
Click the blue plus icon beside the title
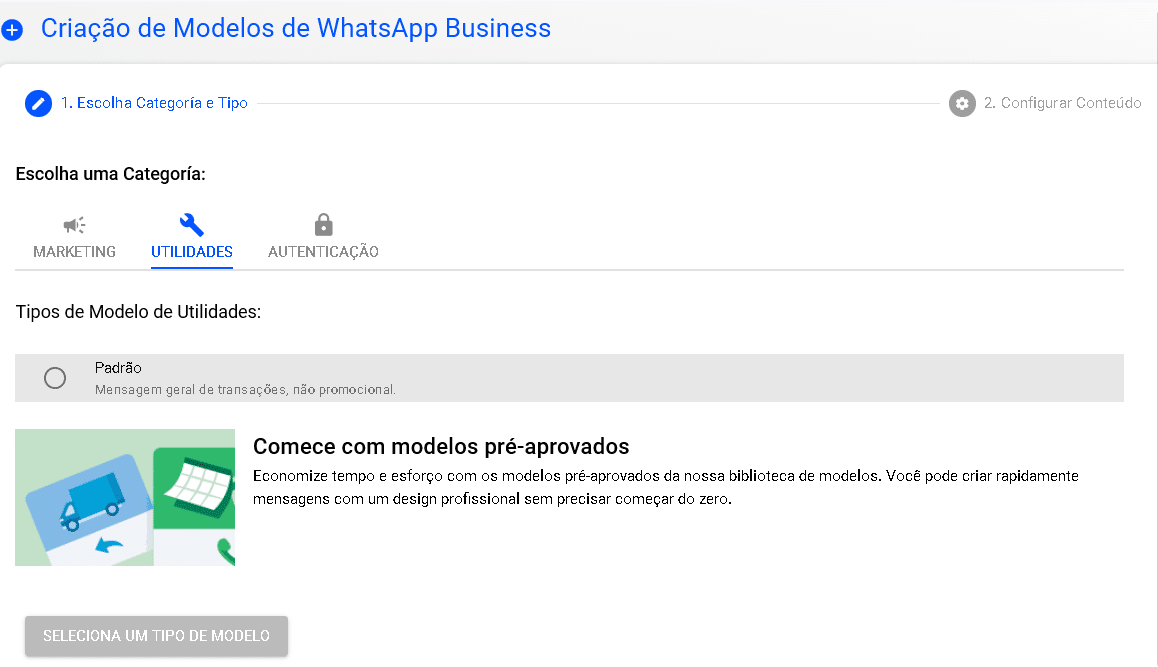(12, 29)
